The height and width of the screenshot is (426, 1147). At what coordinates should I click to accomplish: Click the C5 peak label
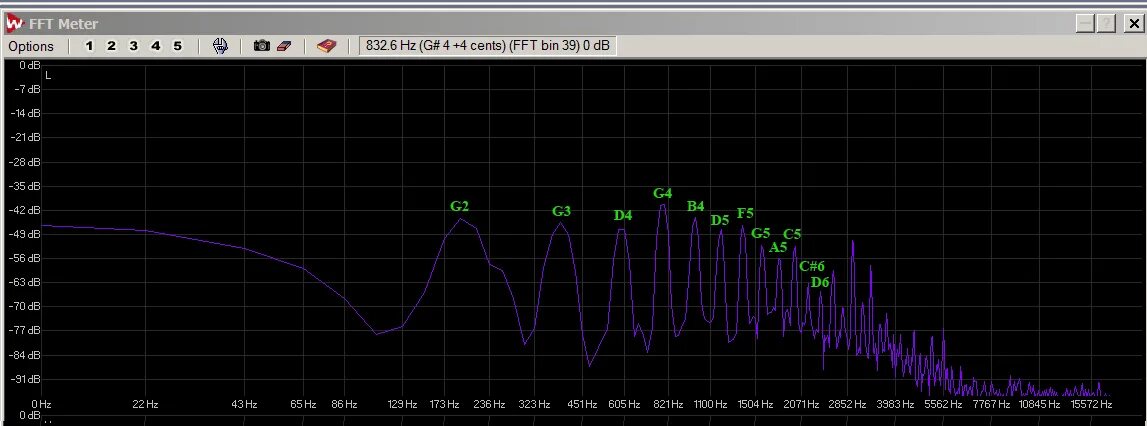coord(792,234)
